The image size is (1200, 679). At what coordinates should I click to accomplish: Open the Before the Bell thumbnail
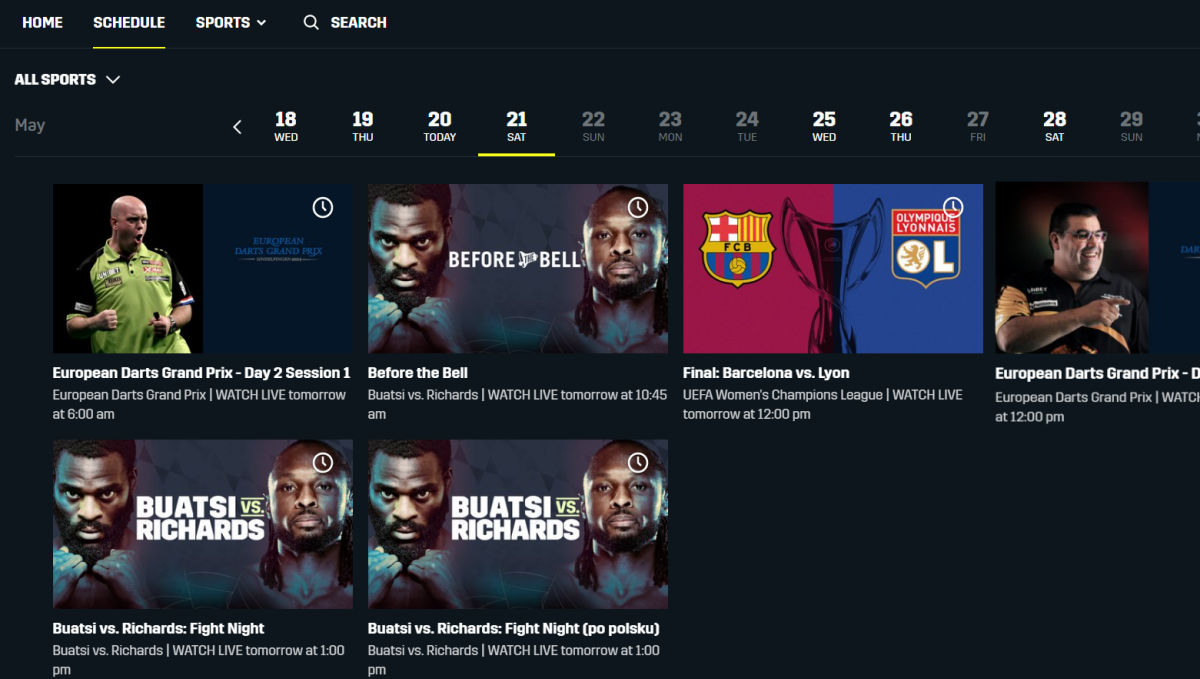tap(518, 268)
